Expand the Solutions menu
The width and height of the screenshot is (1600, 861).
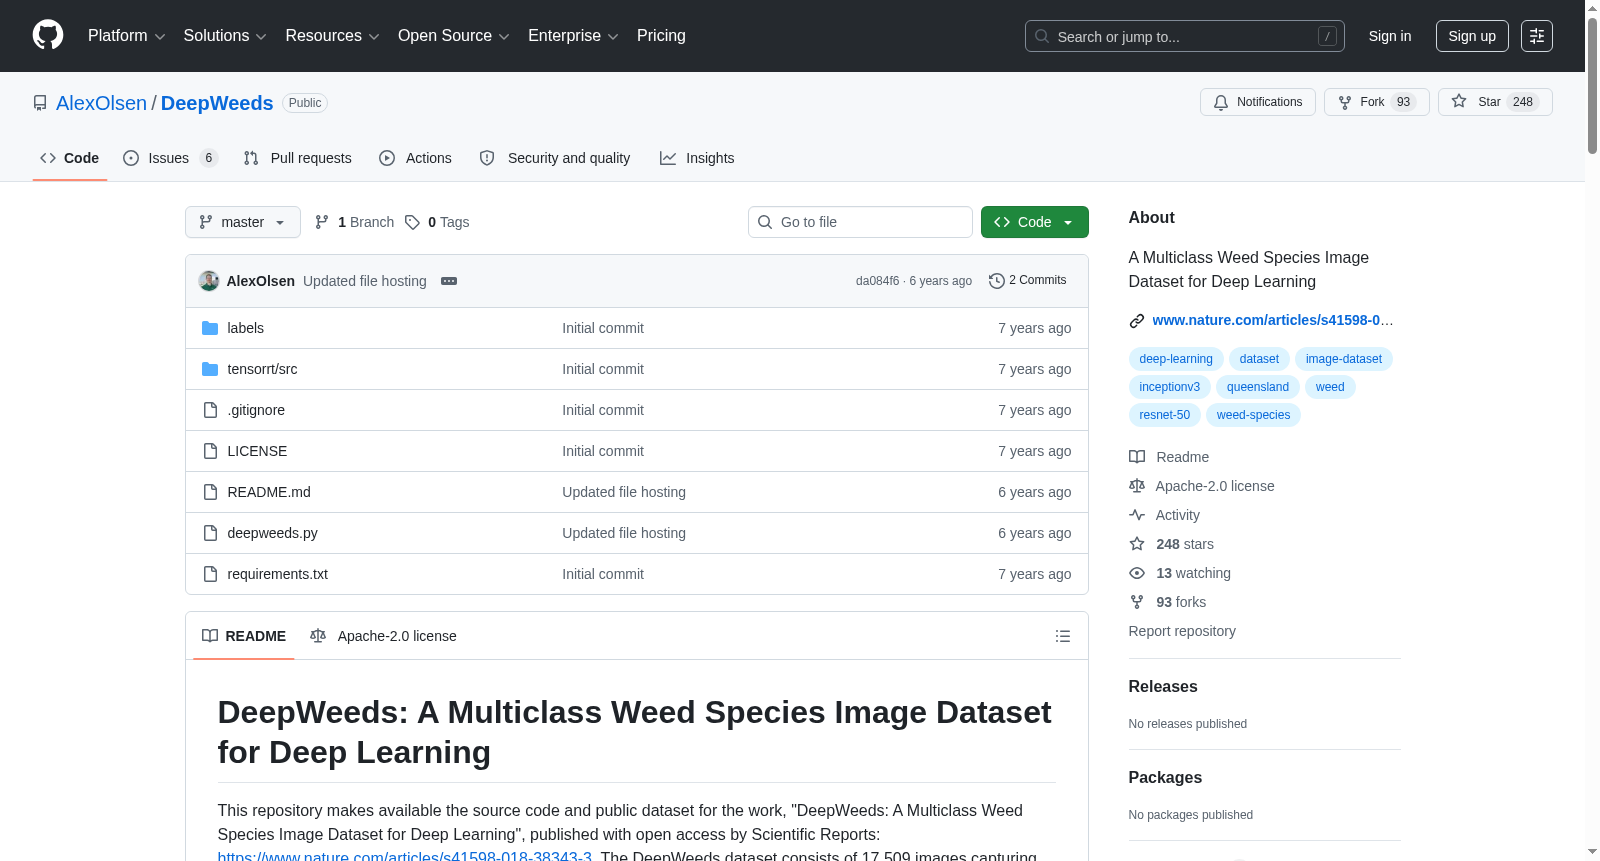pos(225,36)
